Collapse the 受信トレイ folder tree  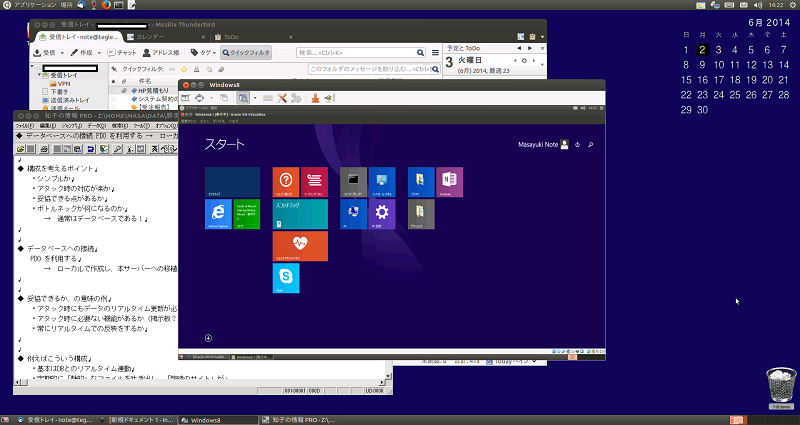pos(39,75)
